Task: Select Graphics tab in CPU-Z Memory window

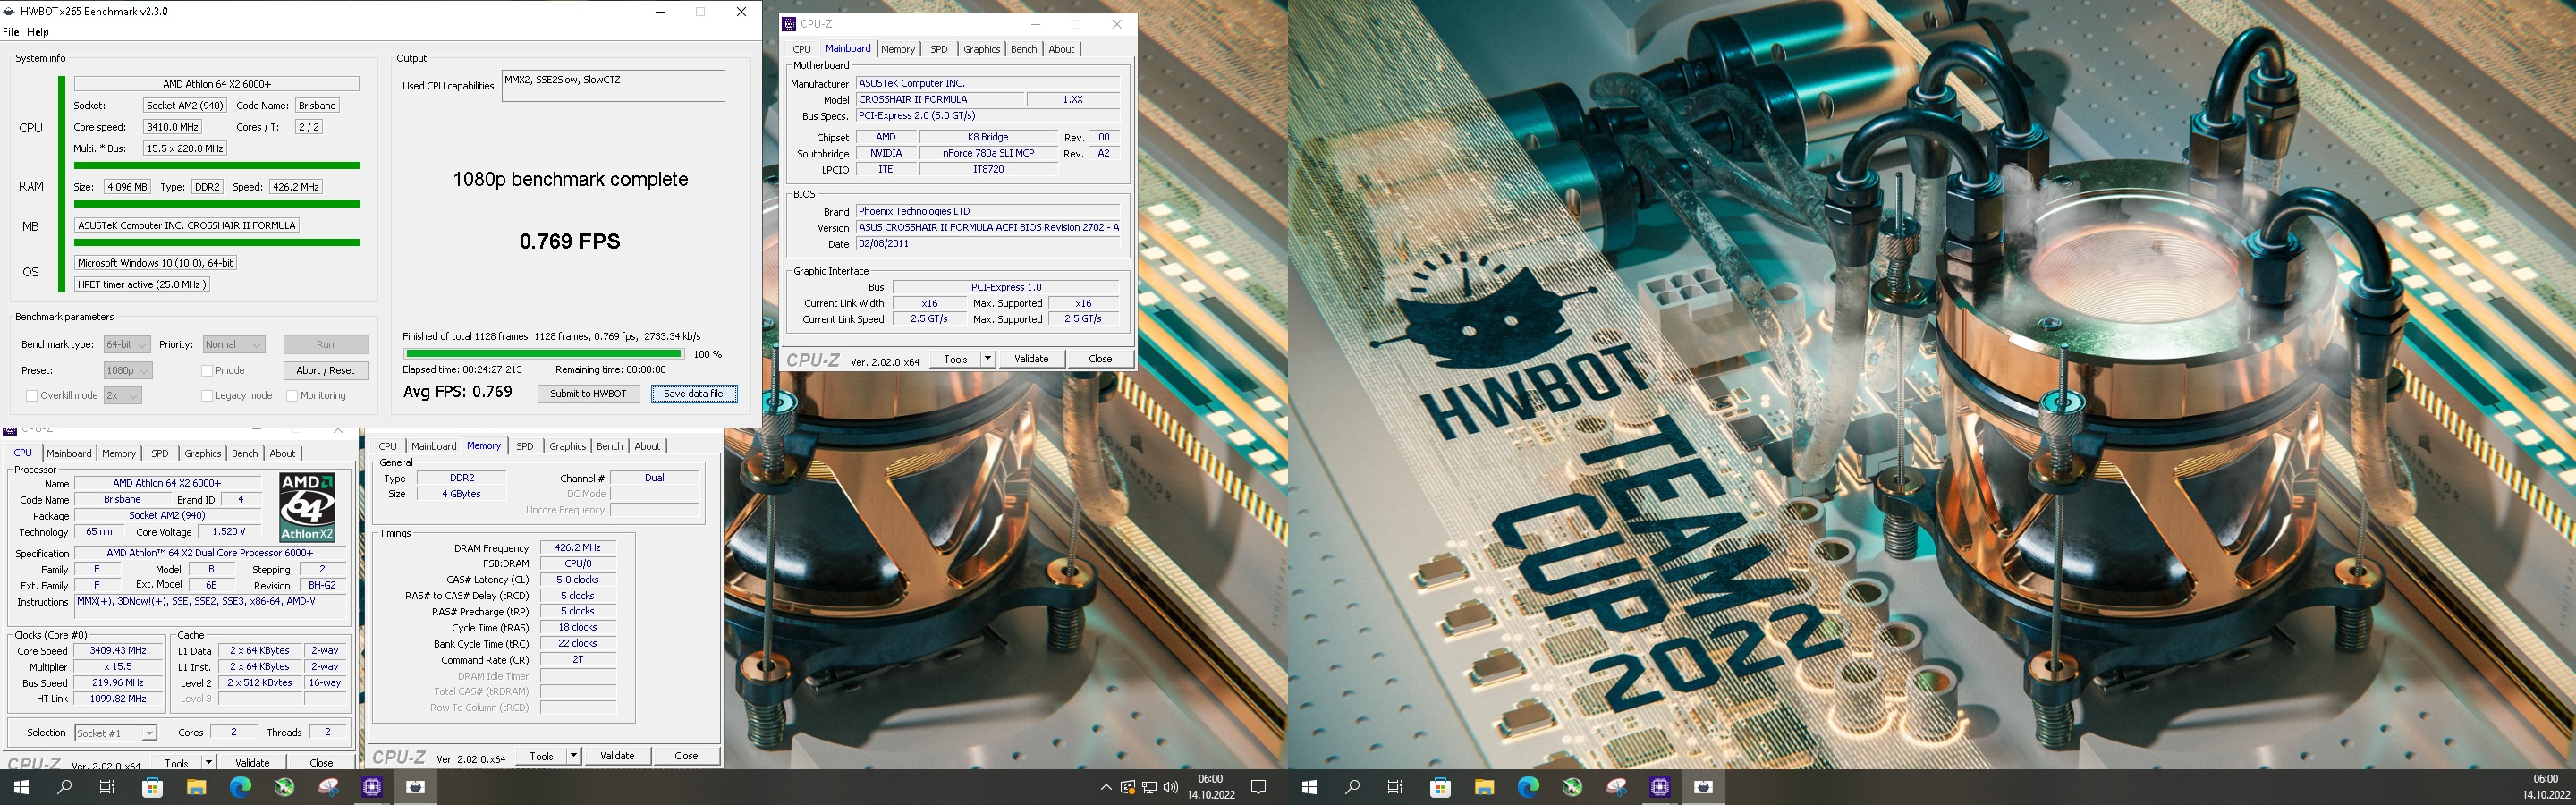Action: click(x=567, y=446)
